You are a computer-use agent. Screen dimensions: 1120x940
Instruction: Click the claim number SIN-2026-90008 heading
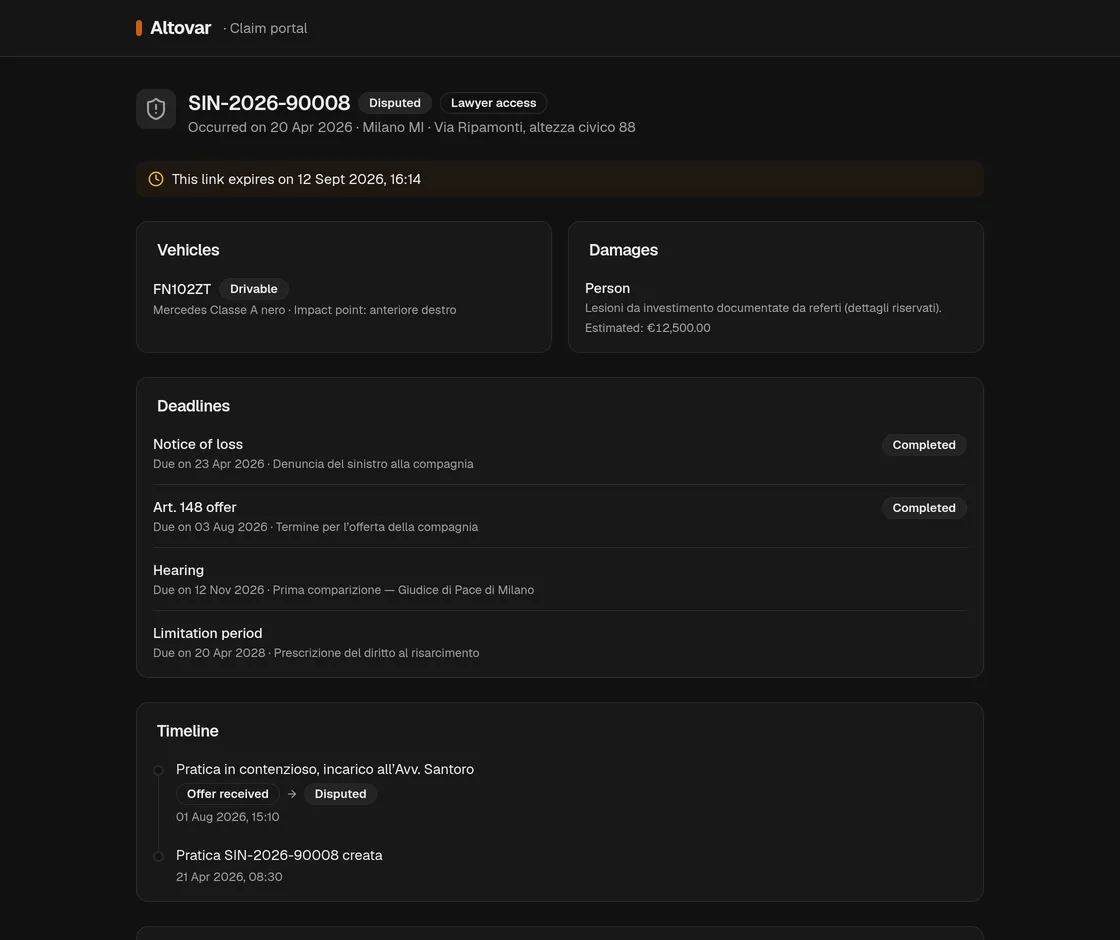tap(269, 103)
